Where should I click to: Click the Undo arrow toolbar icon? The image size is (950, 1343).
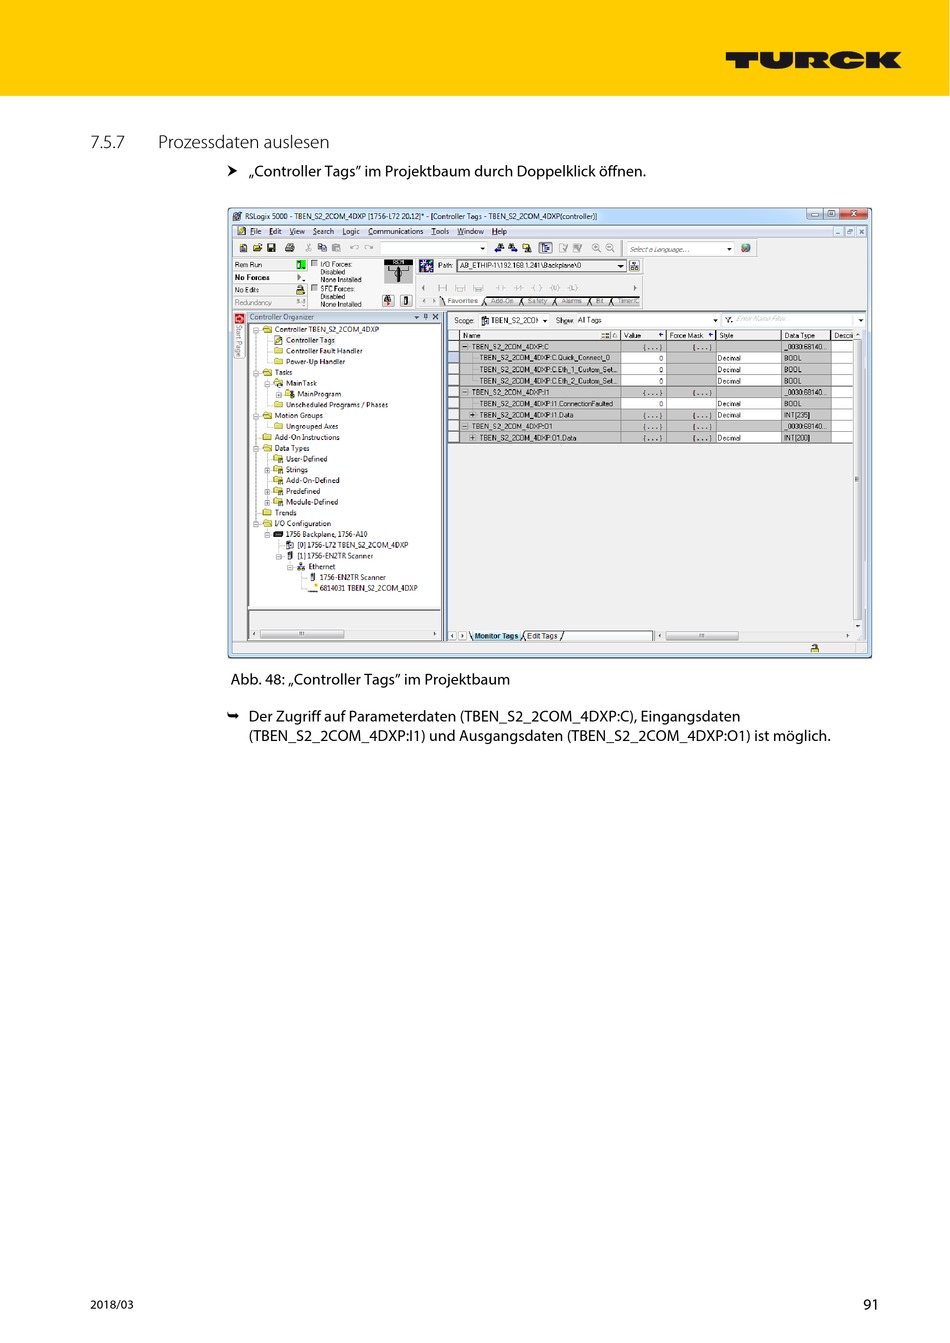pyautogui.click(x=354, y=248)
